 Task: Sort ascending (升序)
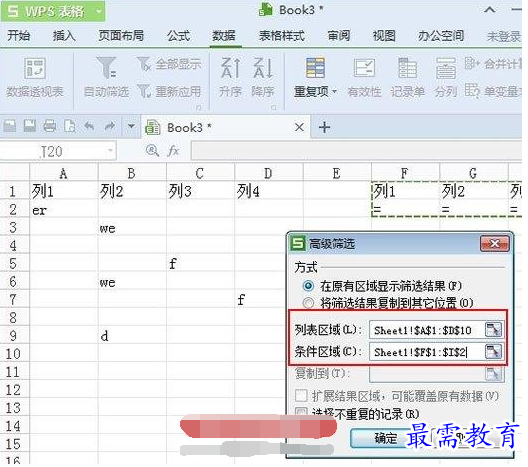(231, 77)
